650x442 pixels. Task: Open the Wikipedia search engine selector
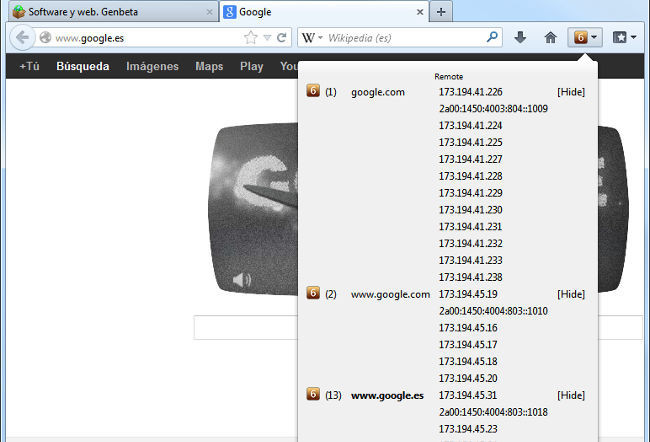click(312, 38)
